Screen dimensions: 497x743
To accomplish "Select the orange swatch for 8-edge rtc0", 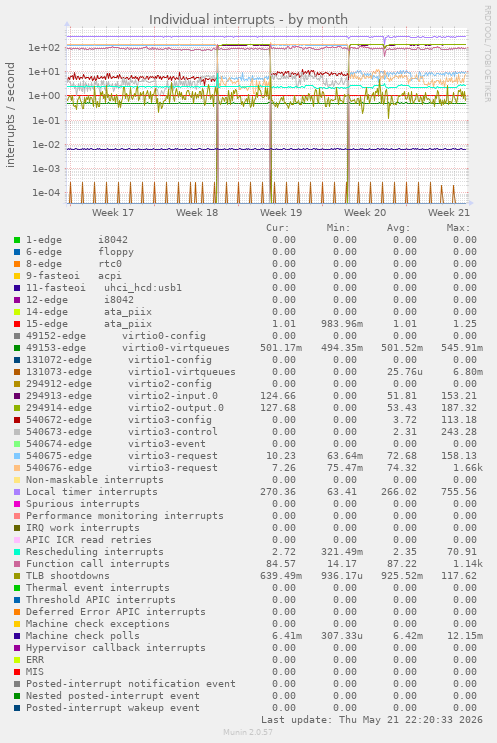I will (x=17, y=264).
